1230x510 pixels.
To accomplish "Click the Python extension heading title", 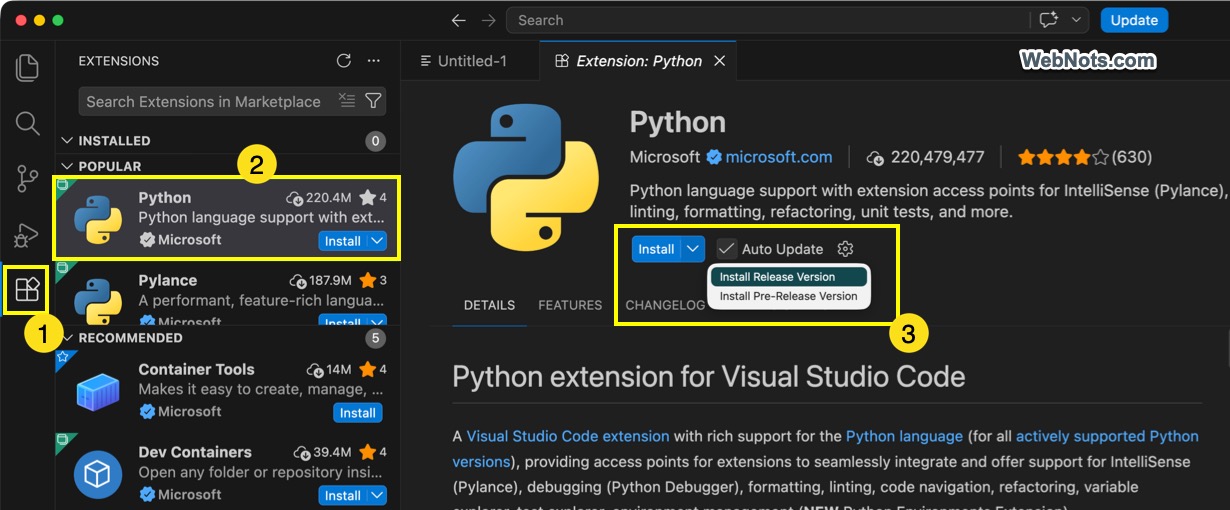I will tap(677, 123).
